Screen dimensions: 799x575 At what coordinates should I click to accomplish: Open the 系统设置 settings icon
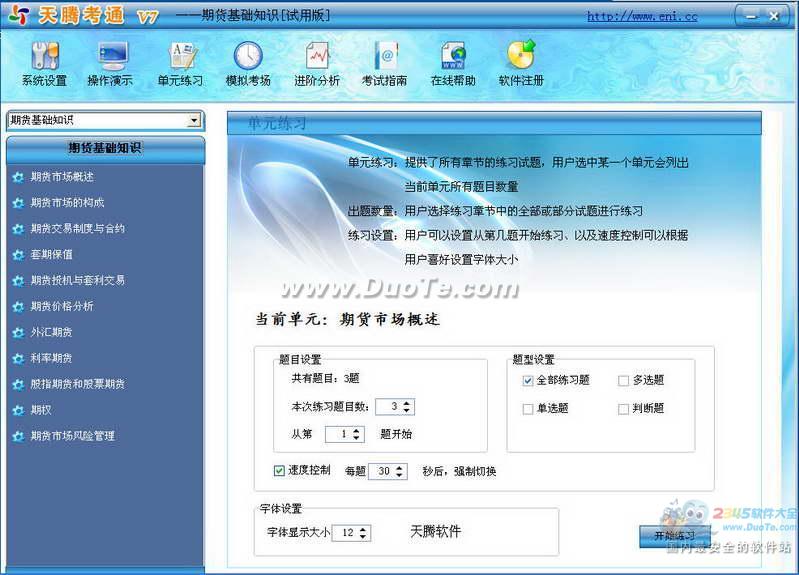tap(44, 58)
